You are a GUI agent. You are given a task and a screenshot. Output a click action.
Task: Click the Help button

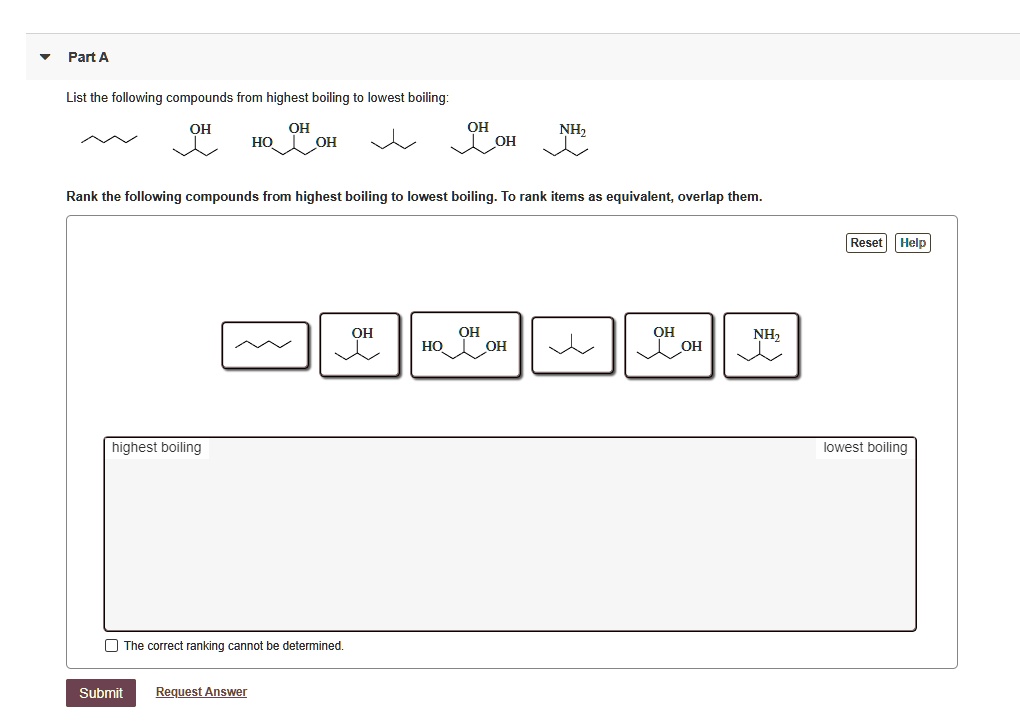[x=912, y=242]
